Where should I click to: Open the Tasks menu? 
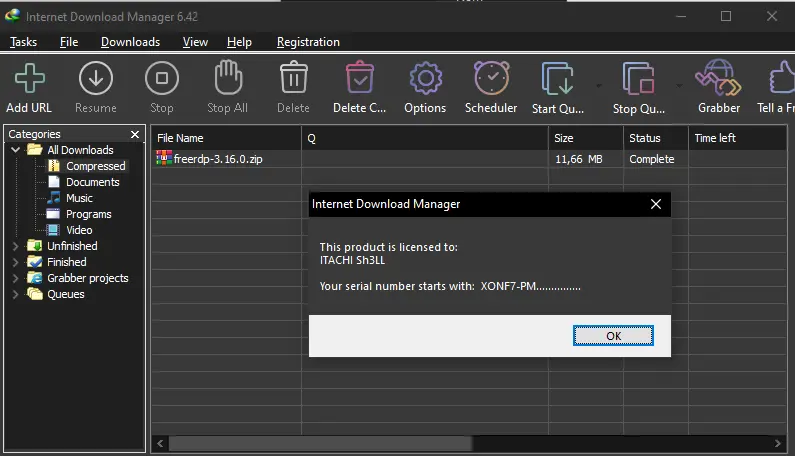click(23, 42)
